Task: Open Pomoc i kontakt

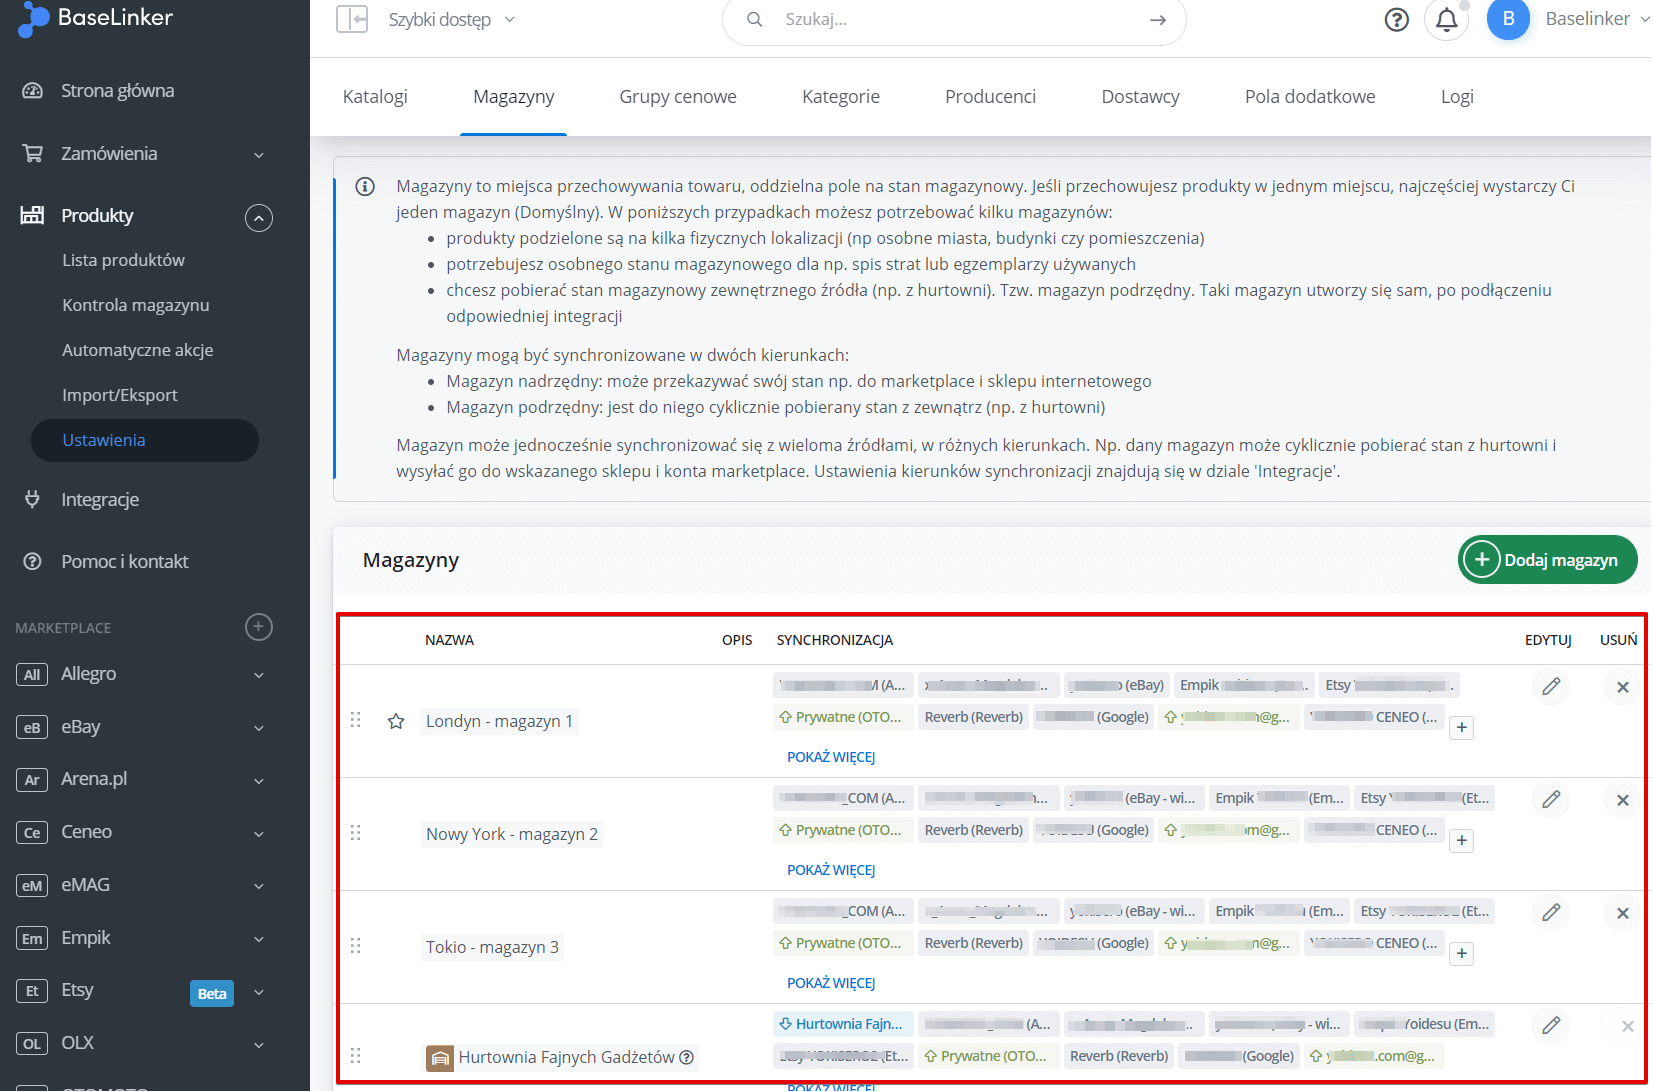Action: [x=125, y=562]
